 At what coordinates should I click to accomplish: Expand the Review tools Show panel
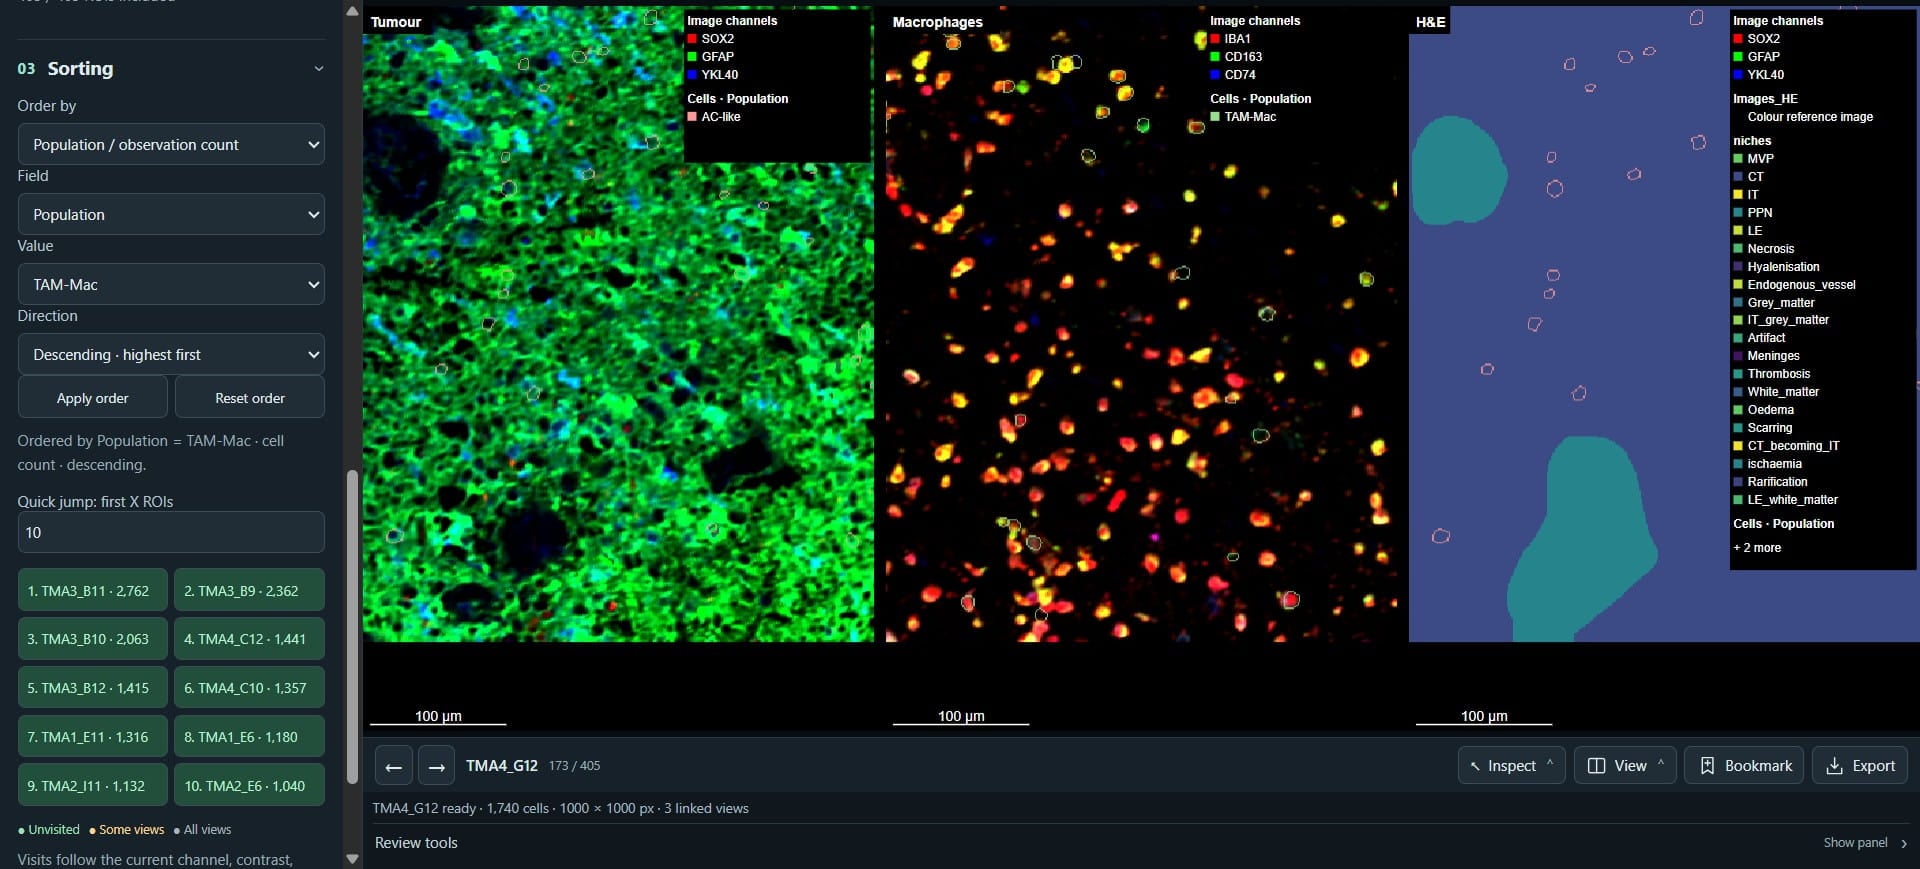click(x=1865, y=843)
